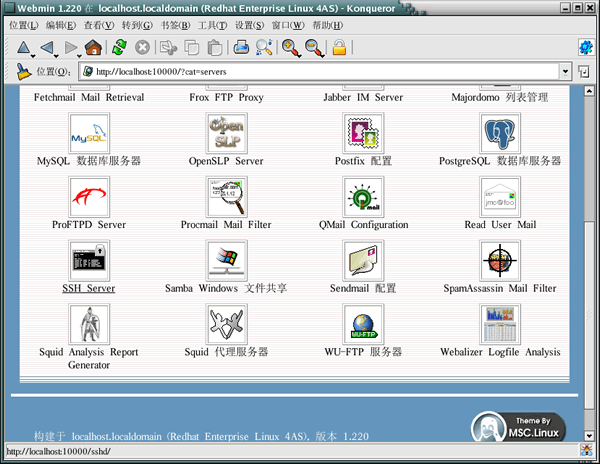Screen dimensions: 600x464
Task: Open the ProFTPD Server icon
Action: click(x=89, y=197)
